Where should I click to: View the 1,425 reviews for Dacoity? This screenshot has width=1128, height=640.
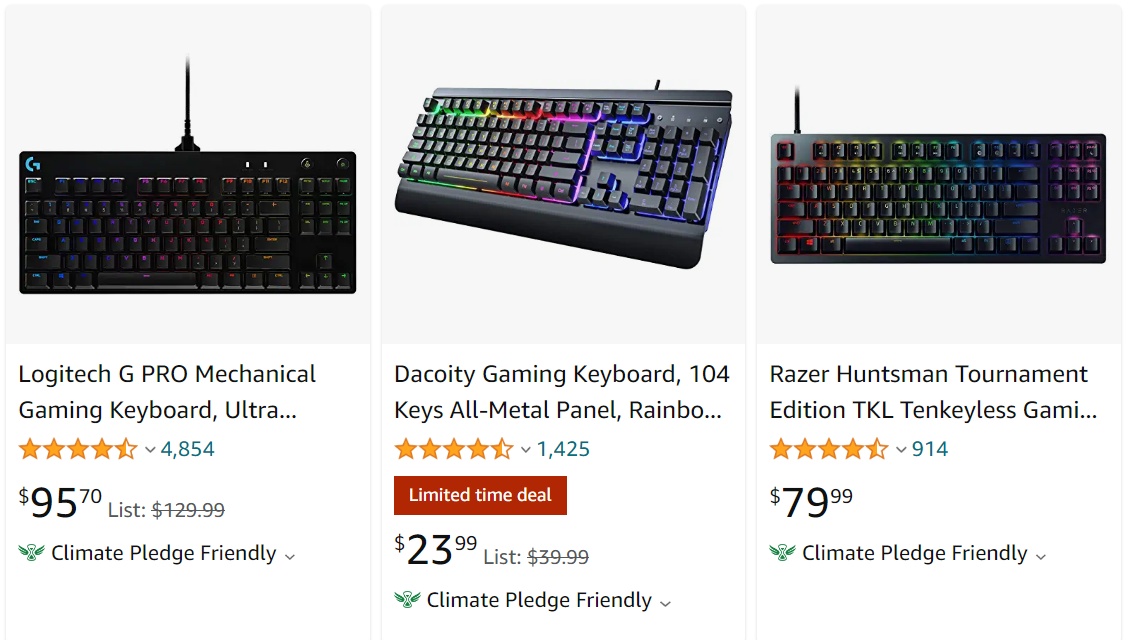point(564,449)
